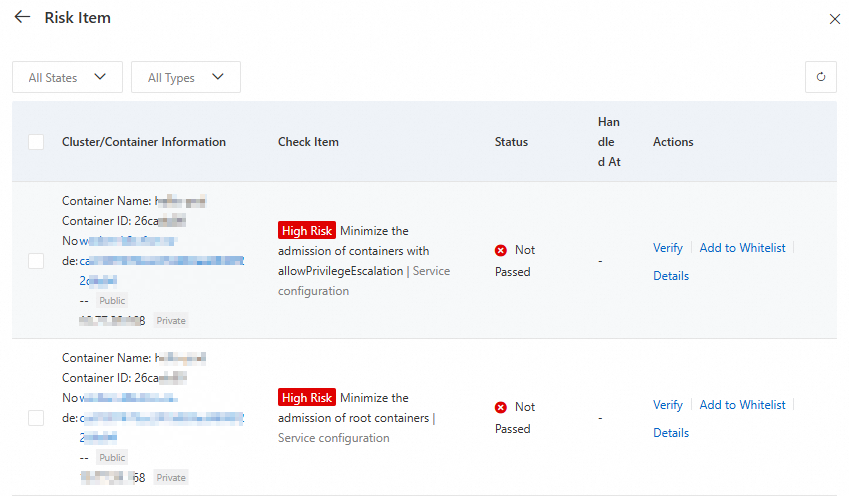Screen dimensions: 849x496
Task: Click the Check Item column header
Action: pos(308,142)
